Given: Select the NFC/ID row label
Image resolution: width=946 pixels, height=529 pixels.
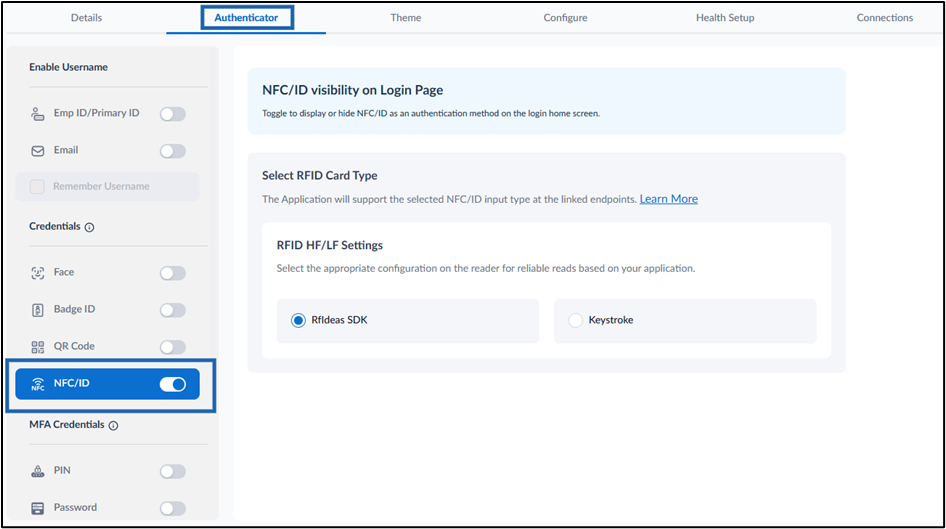Looking at the screenshot, I should pos(71,383).
